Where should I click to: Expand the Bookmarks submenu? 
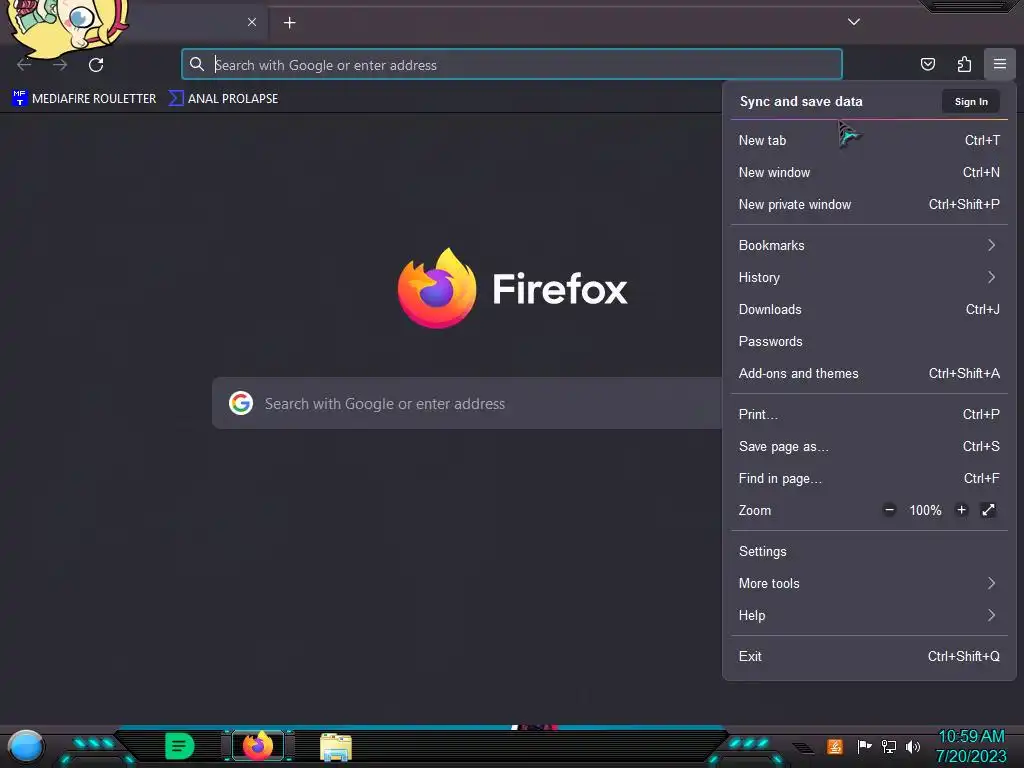[x=869, y=246]
